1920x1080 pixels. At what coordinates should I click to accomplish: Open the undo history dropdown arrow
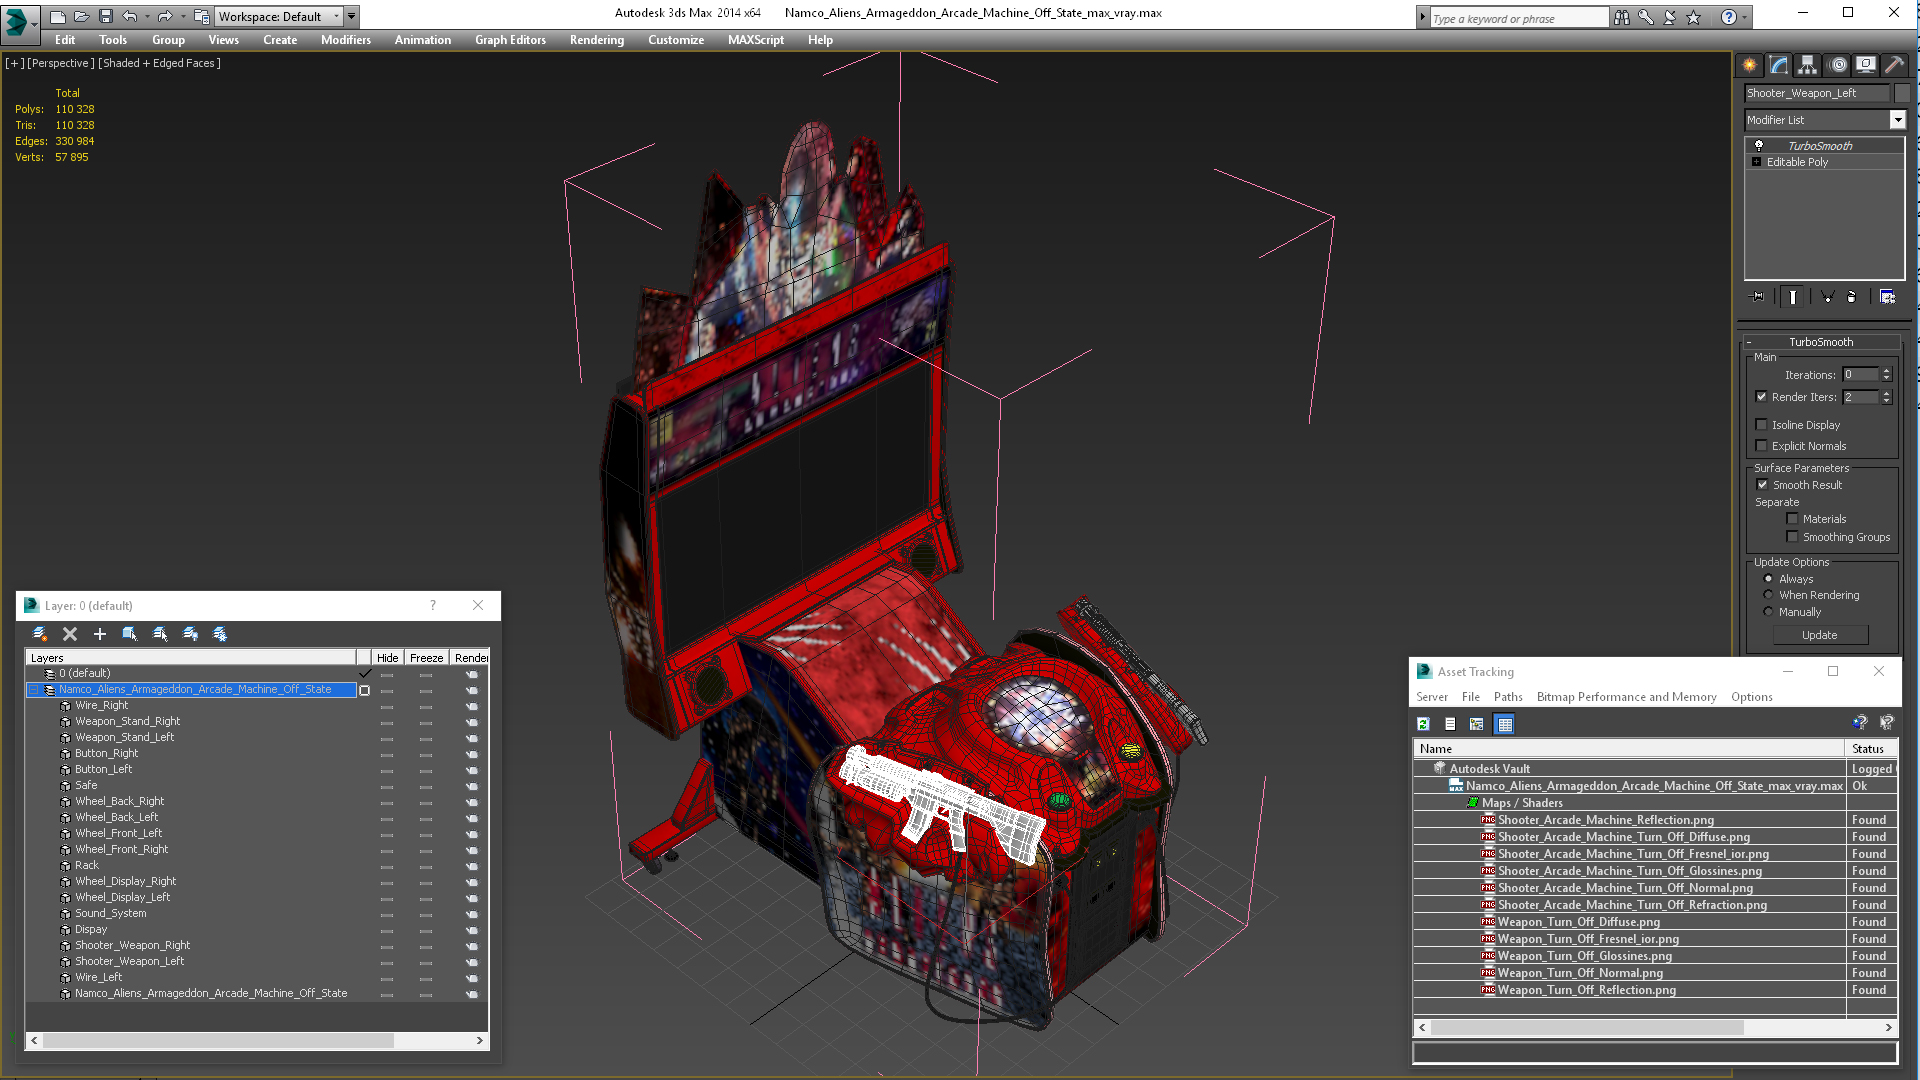tap(147, 16)
